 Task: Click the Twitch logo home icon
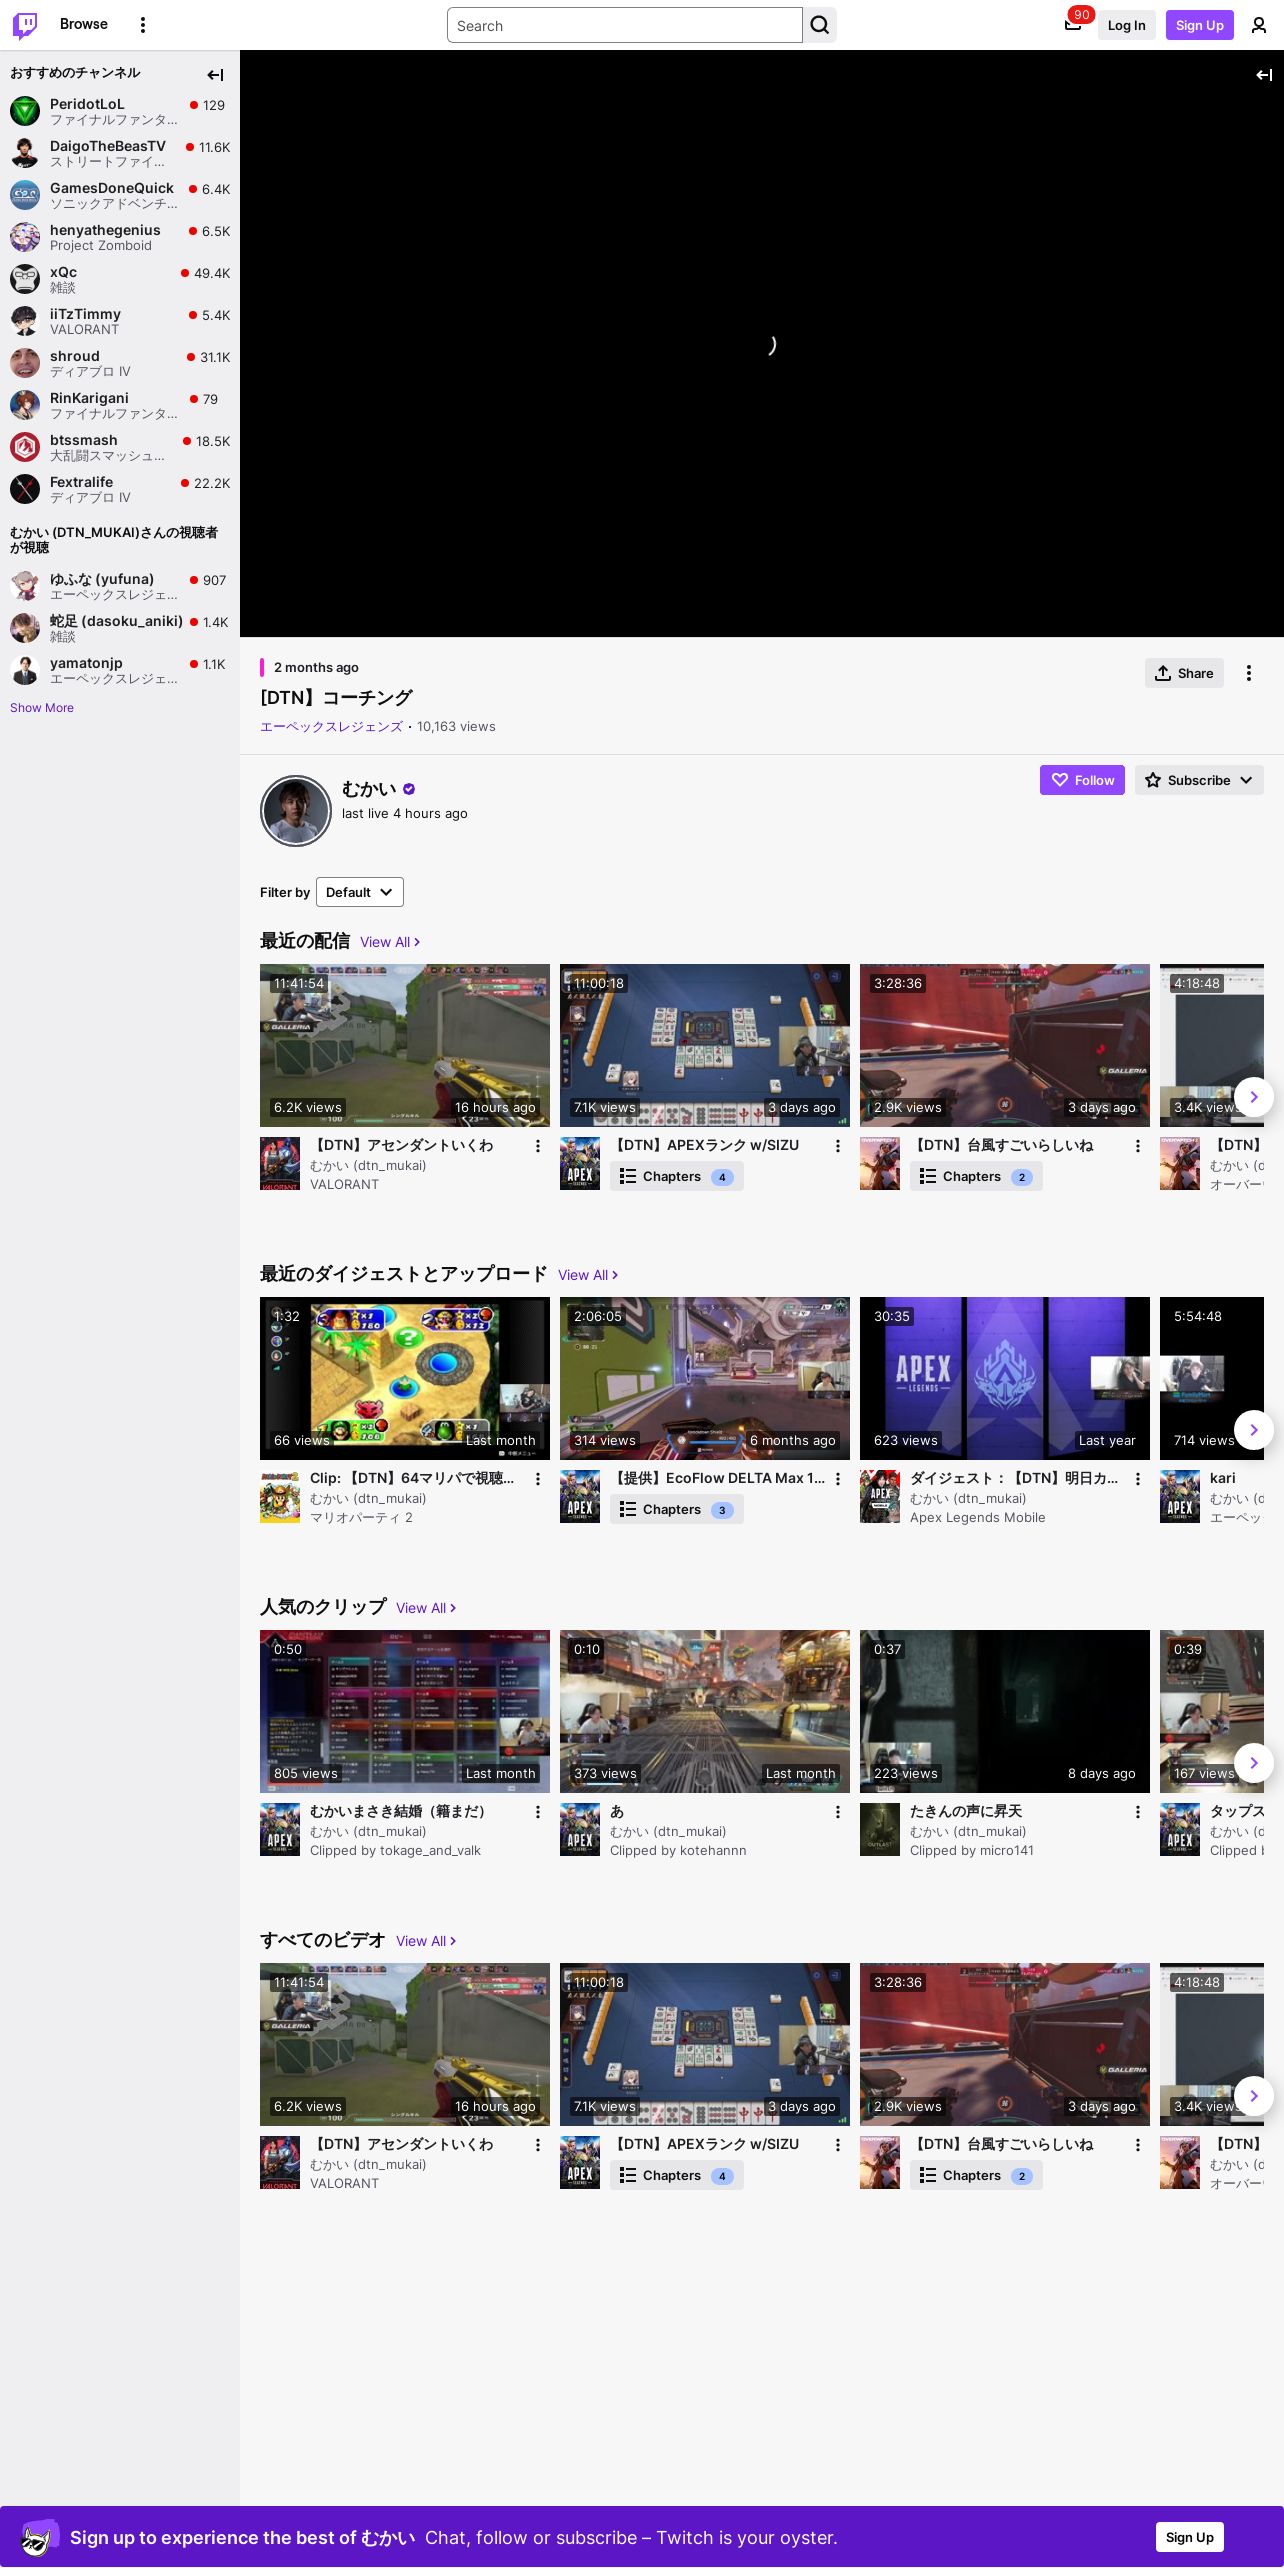click(x=25, y=25)
